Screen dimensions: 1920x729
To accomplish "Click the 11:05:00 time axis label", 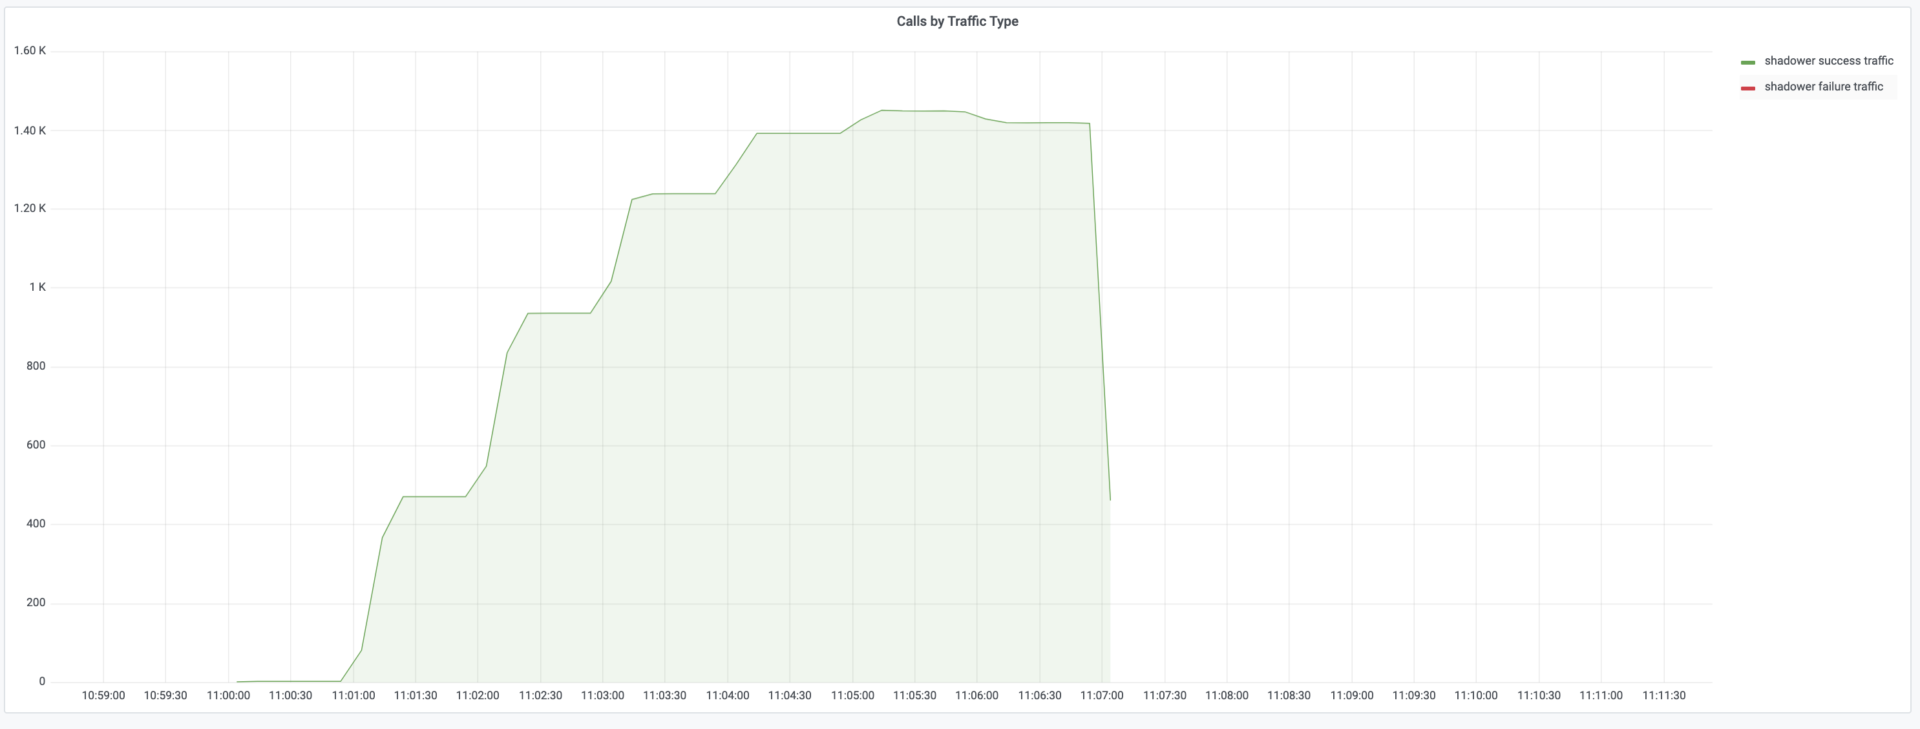I will [x=853, y=696].
